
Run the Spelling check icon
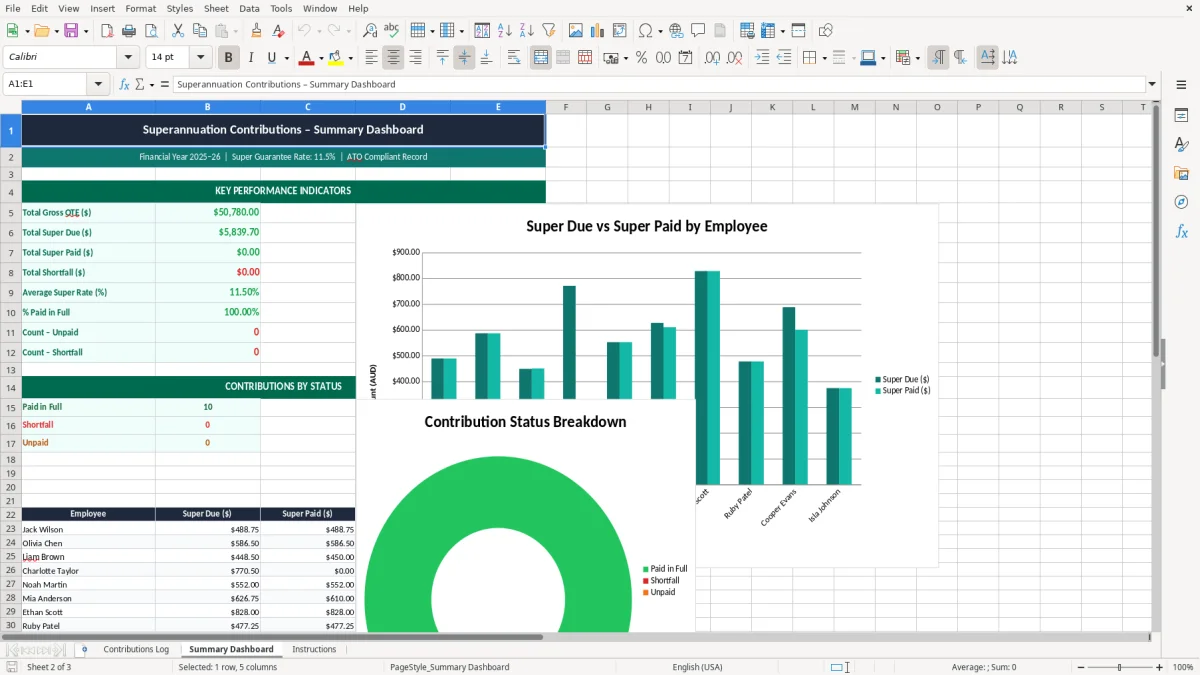[392, 31]
